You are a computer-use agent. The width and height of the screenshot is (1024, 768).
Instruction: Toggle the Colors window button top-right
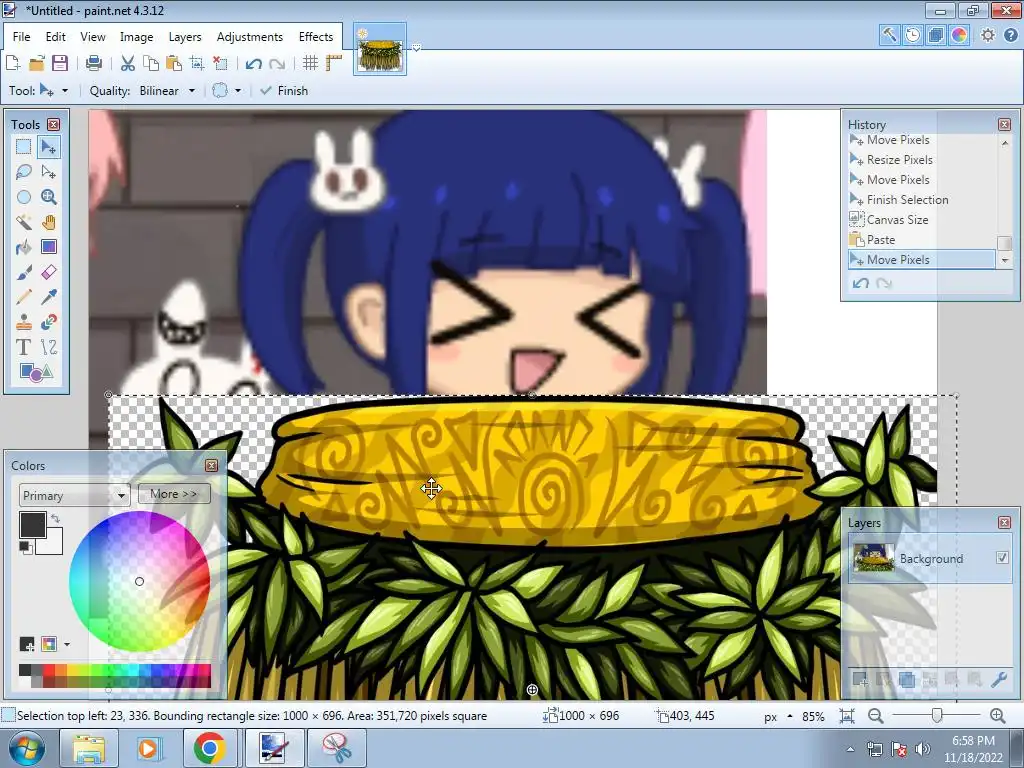[959, 35]
